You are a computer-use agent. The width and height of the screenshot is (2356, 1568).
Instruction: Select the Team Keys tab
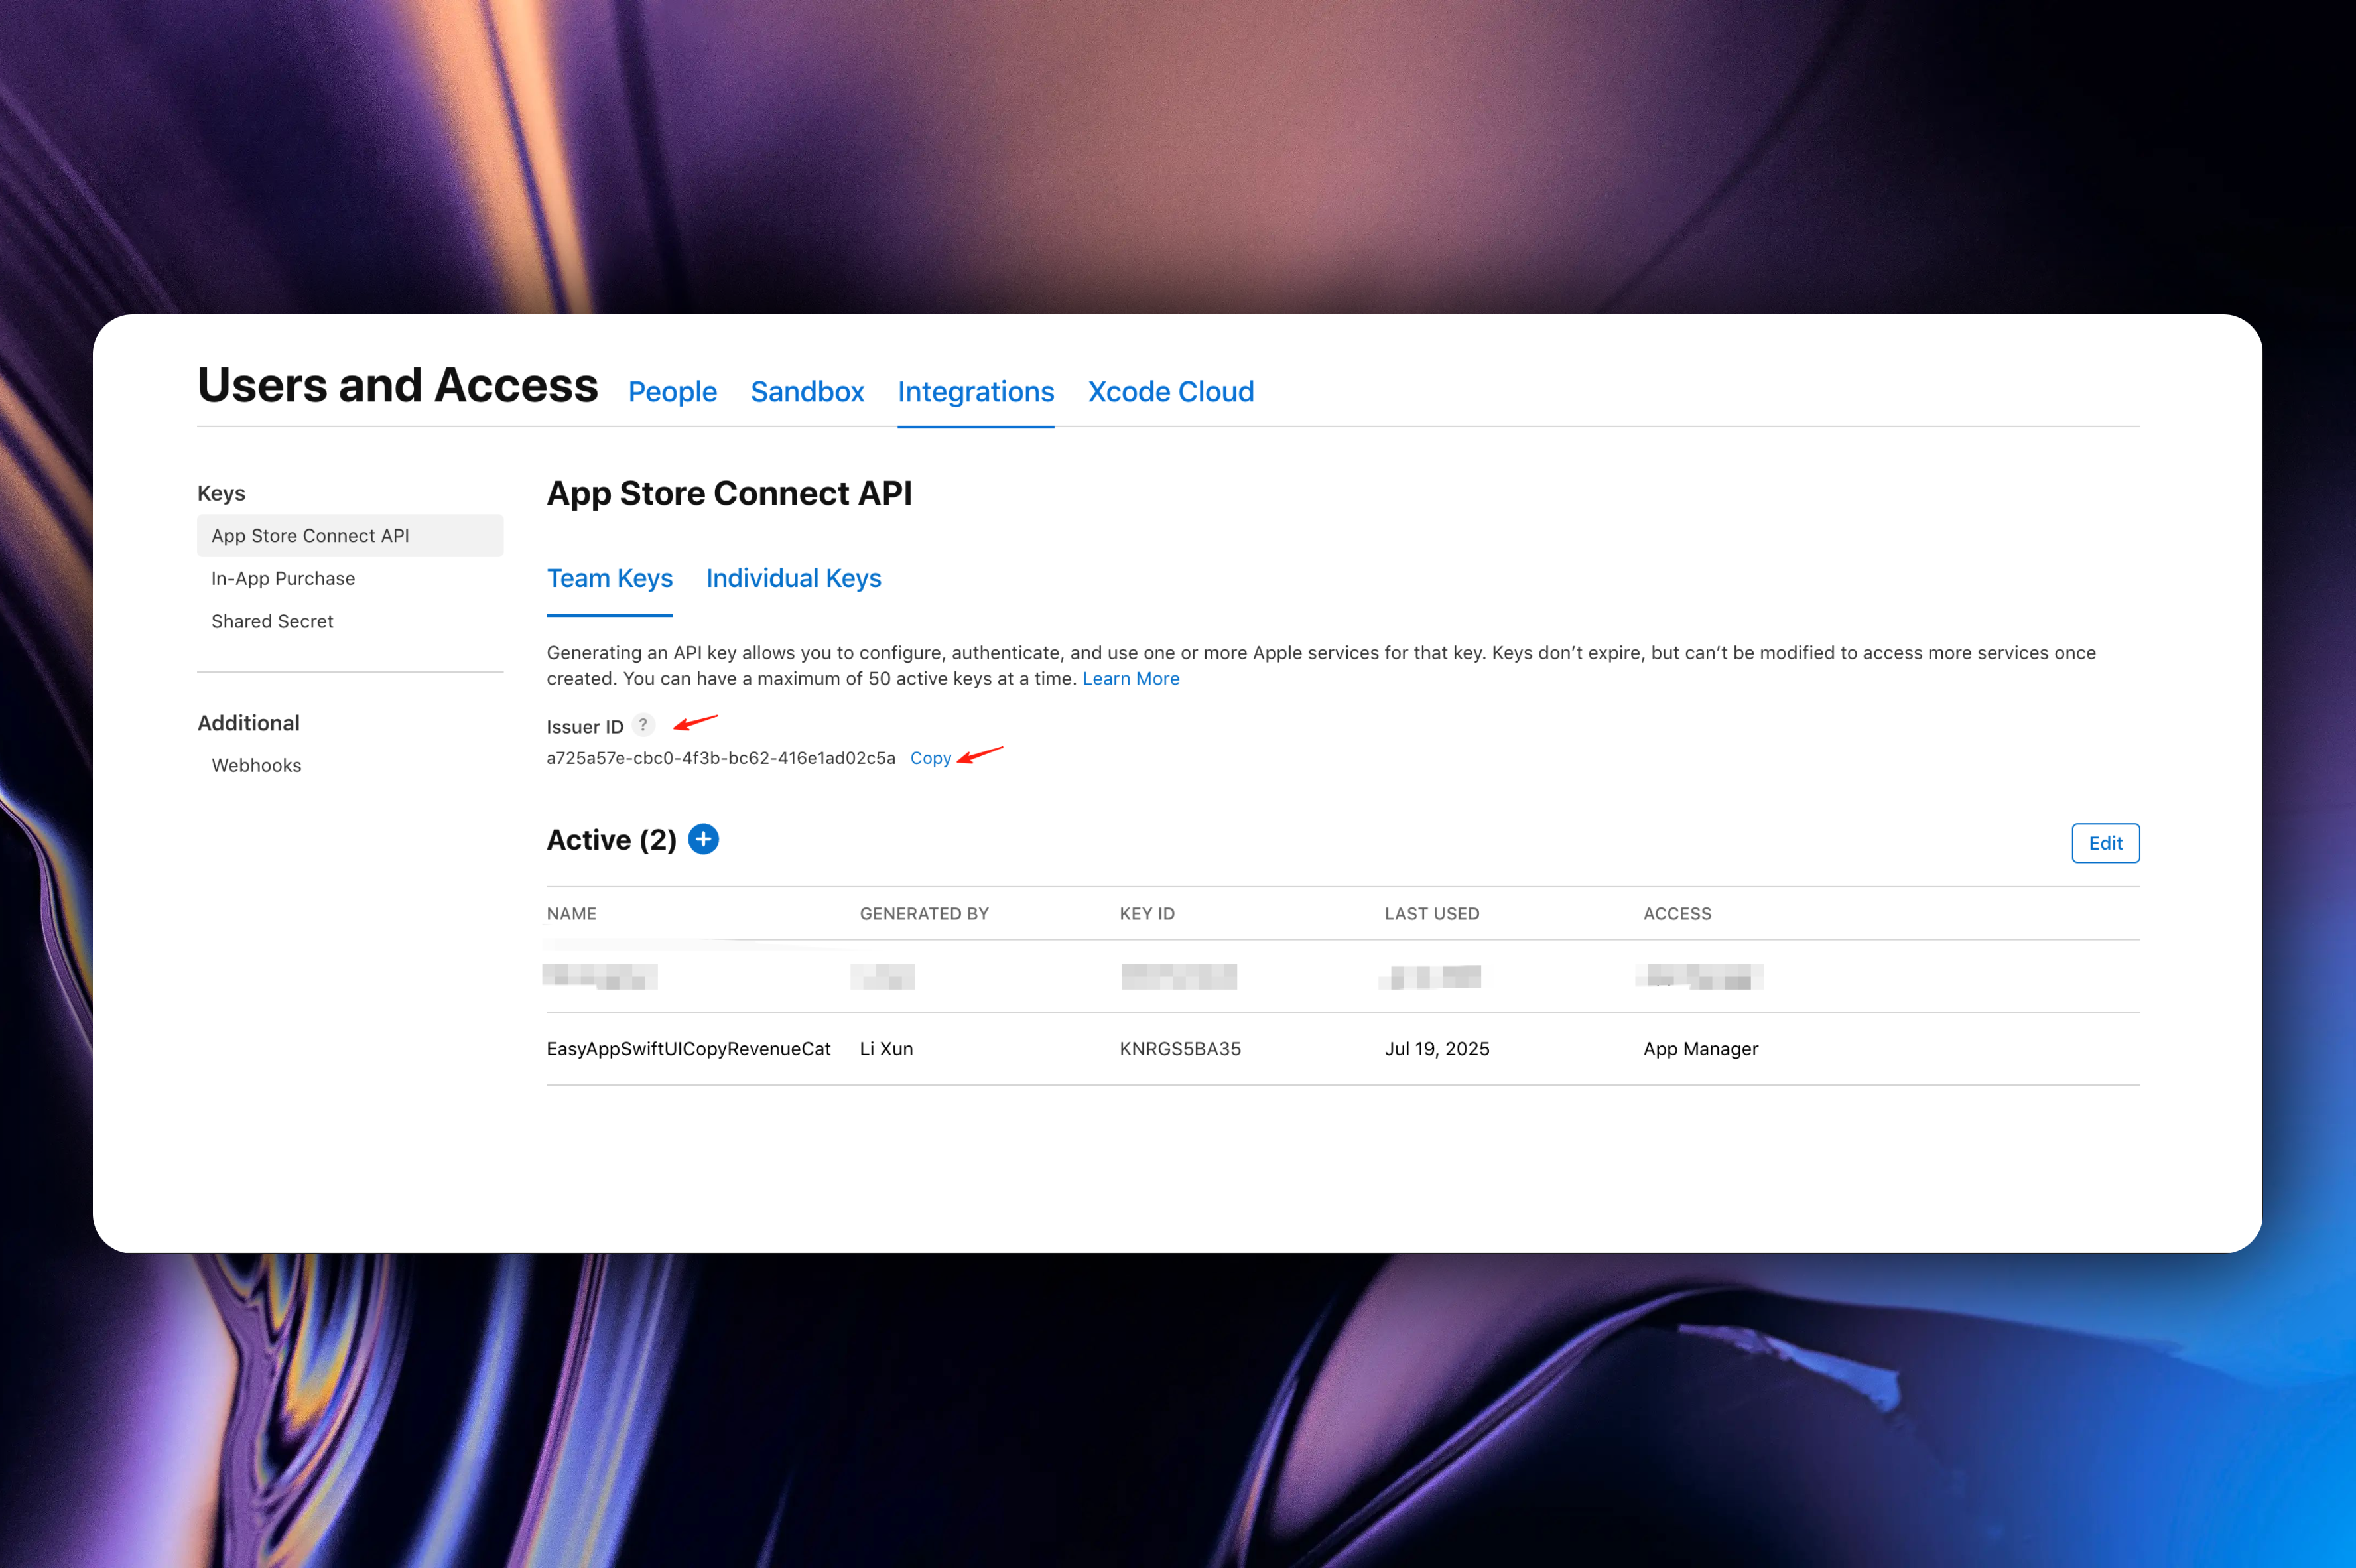coord(609,578)
